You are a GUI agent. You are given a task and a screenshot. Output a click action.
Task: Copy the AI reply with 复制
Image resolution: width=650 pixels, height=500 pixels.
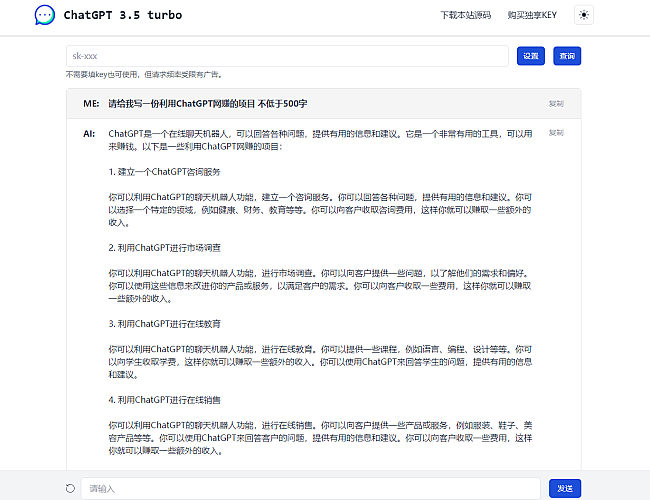(556, 133)
